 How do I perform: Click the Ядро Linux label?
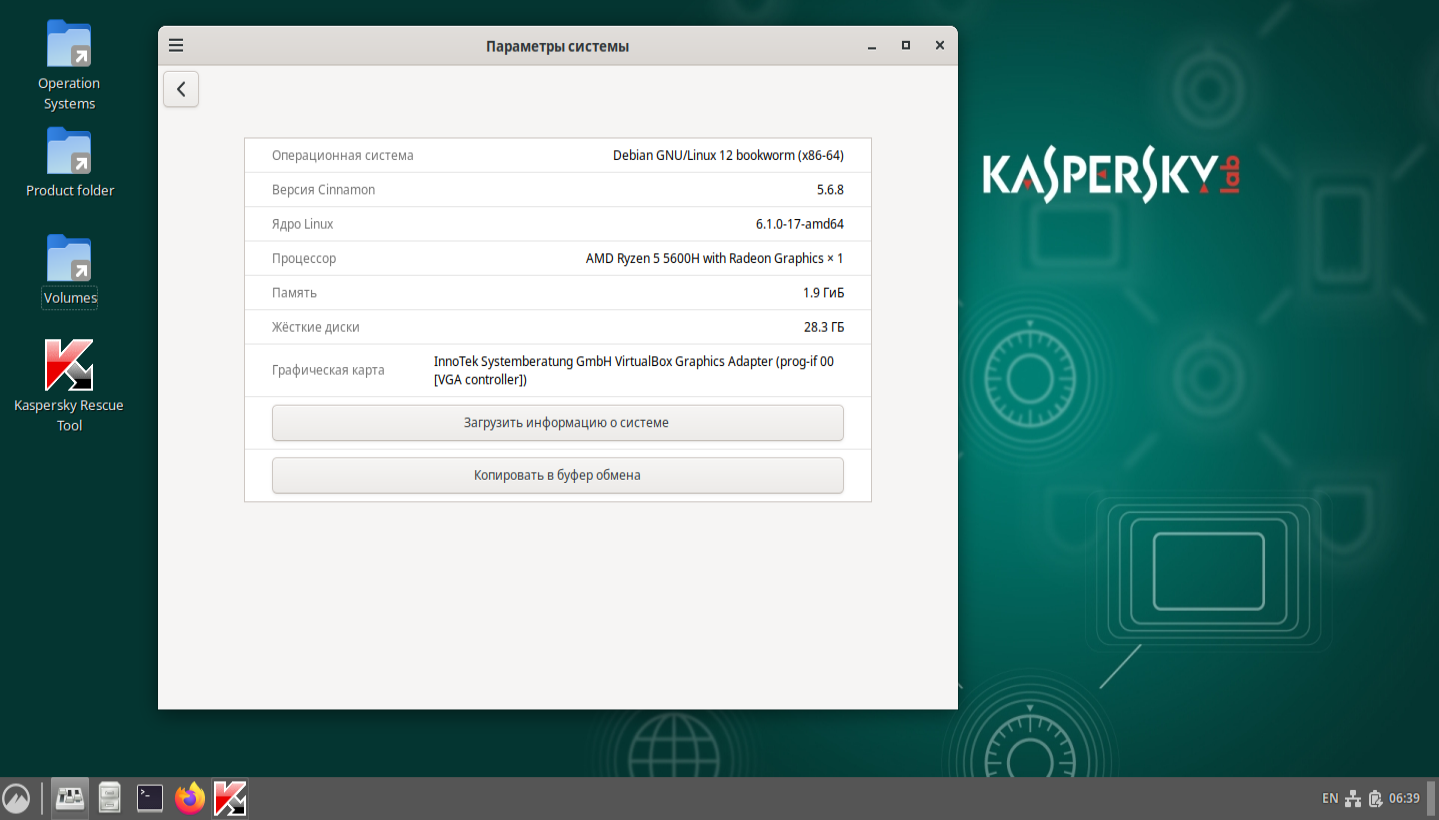302,224
